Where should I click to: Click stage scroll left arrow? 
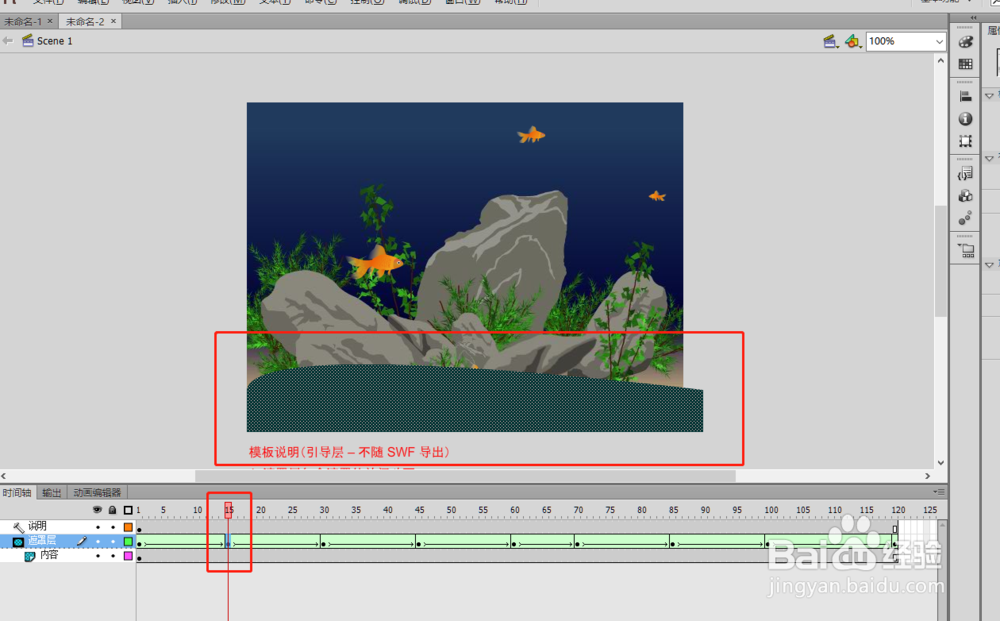4,476
